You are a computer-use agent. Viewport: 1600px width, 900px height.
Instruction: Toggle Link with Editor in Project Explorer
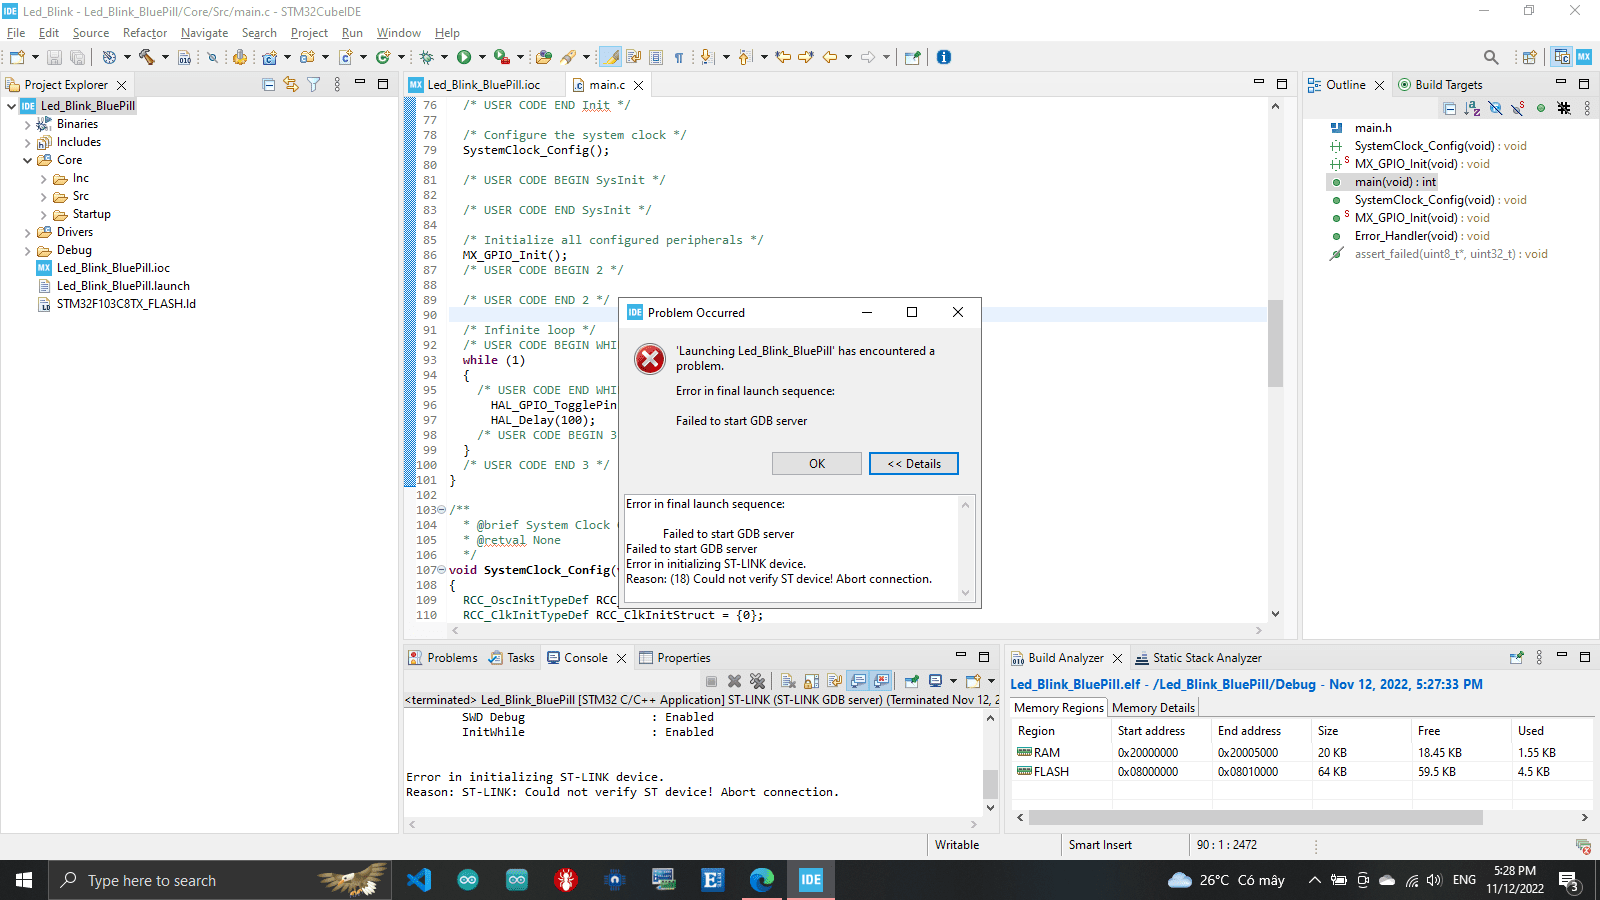point(291,85)
